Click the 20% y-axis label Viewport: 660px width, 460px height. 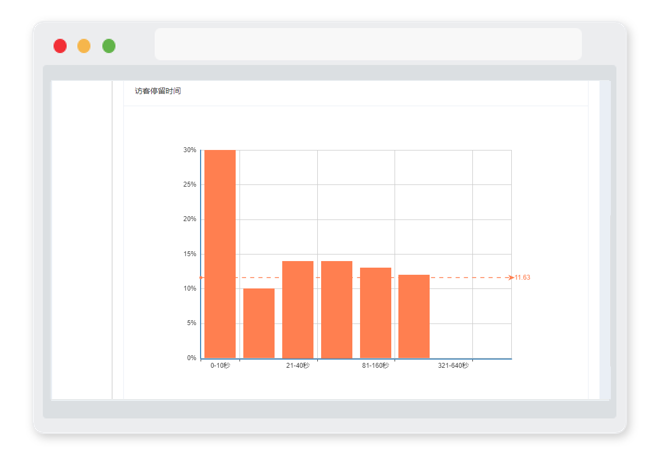(x=190, y=219)
